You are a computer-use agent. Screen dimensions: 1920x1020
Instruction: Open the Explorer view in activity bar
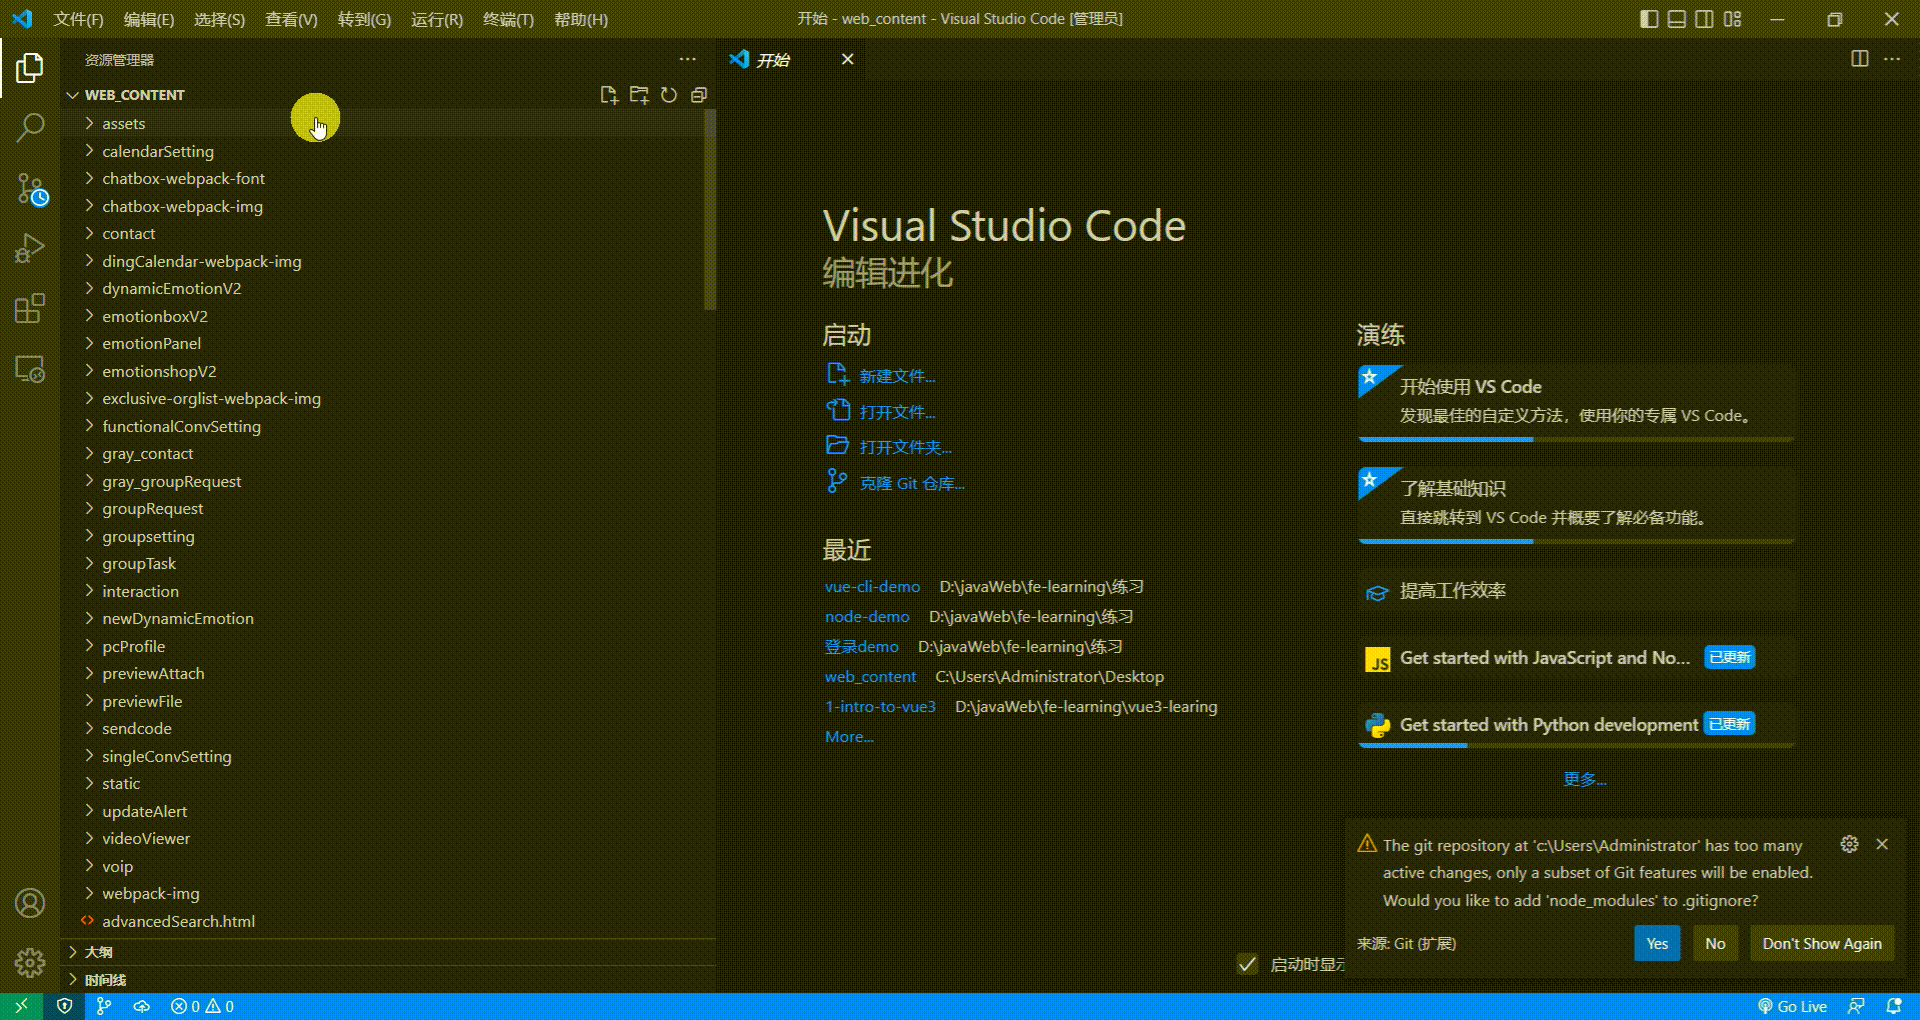click(x=30, y=68)
